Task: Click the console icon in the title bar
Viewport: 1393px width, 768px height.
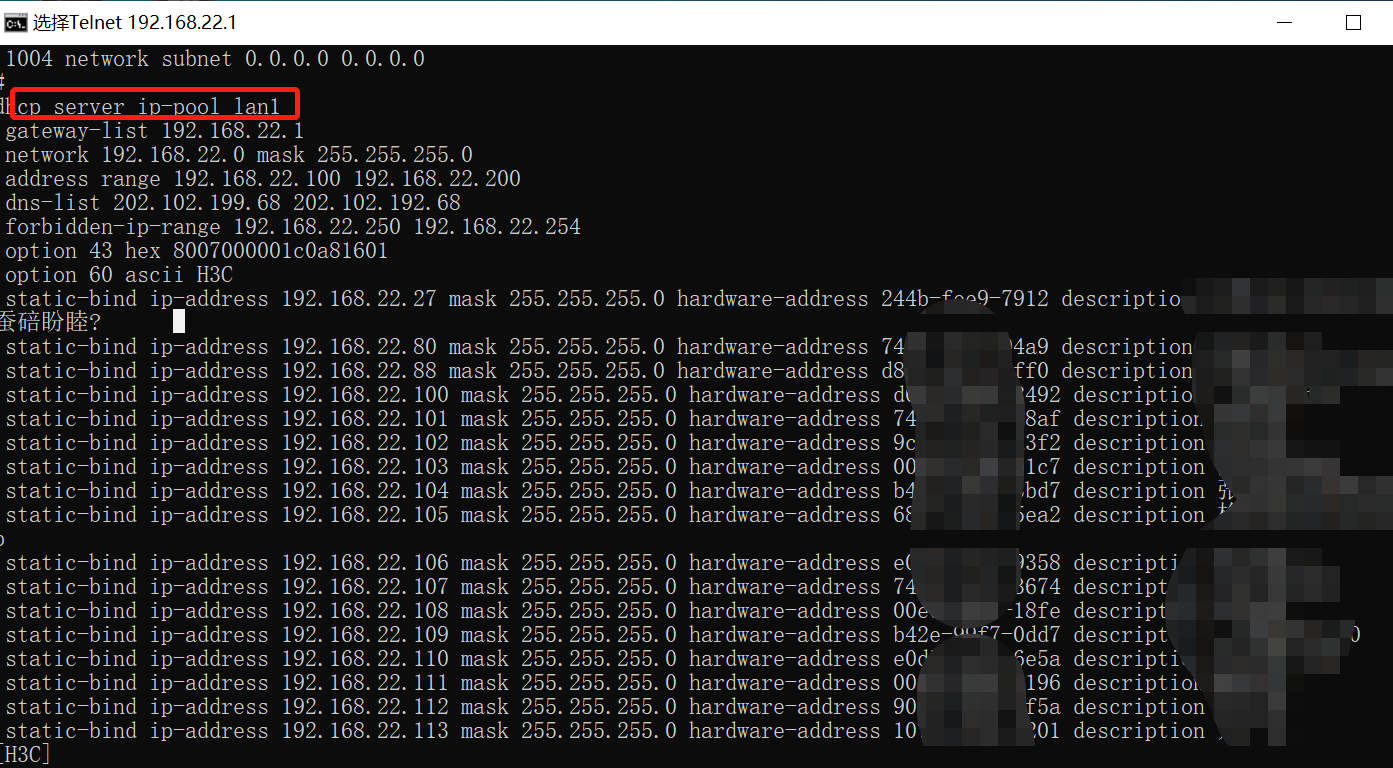Action: [15, 22]
